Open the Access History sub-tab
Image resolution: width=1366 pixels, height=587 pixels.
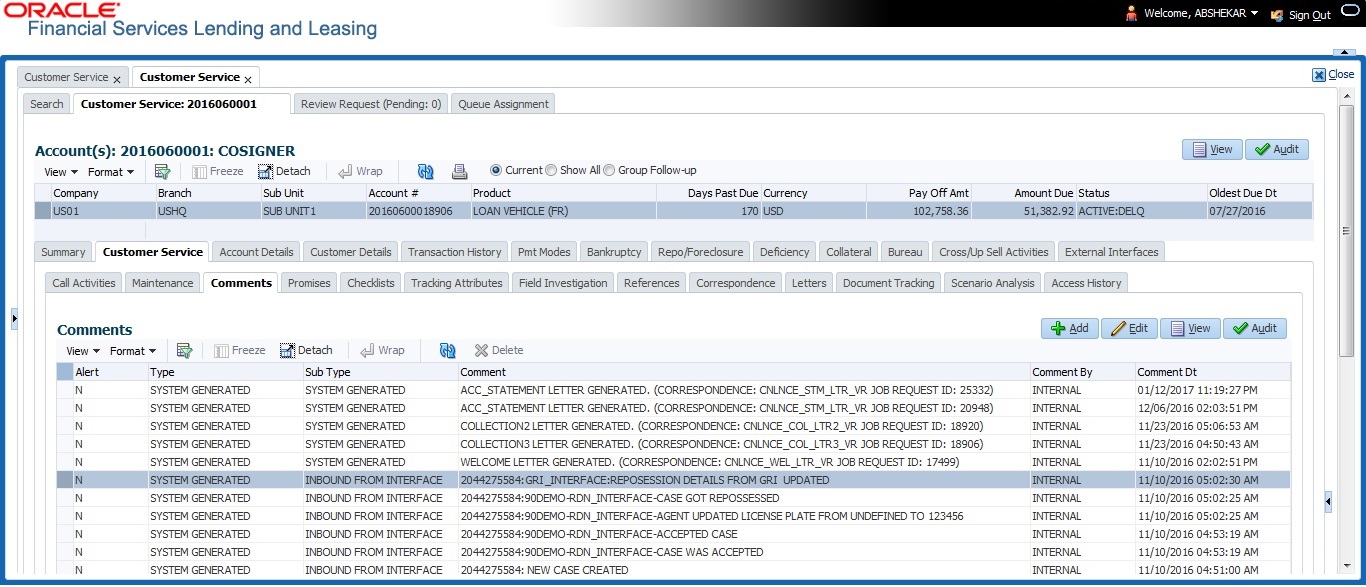coord(1086,283)
